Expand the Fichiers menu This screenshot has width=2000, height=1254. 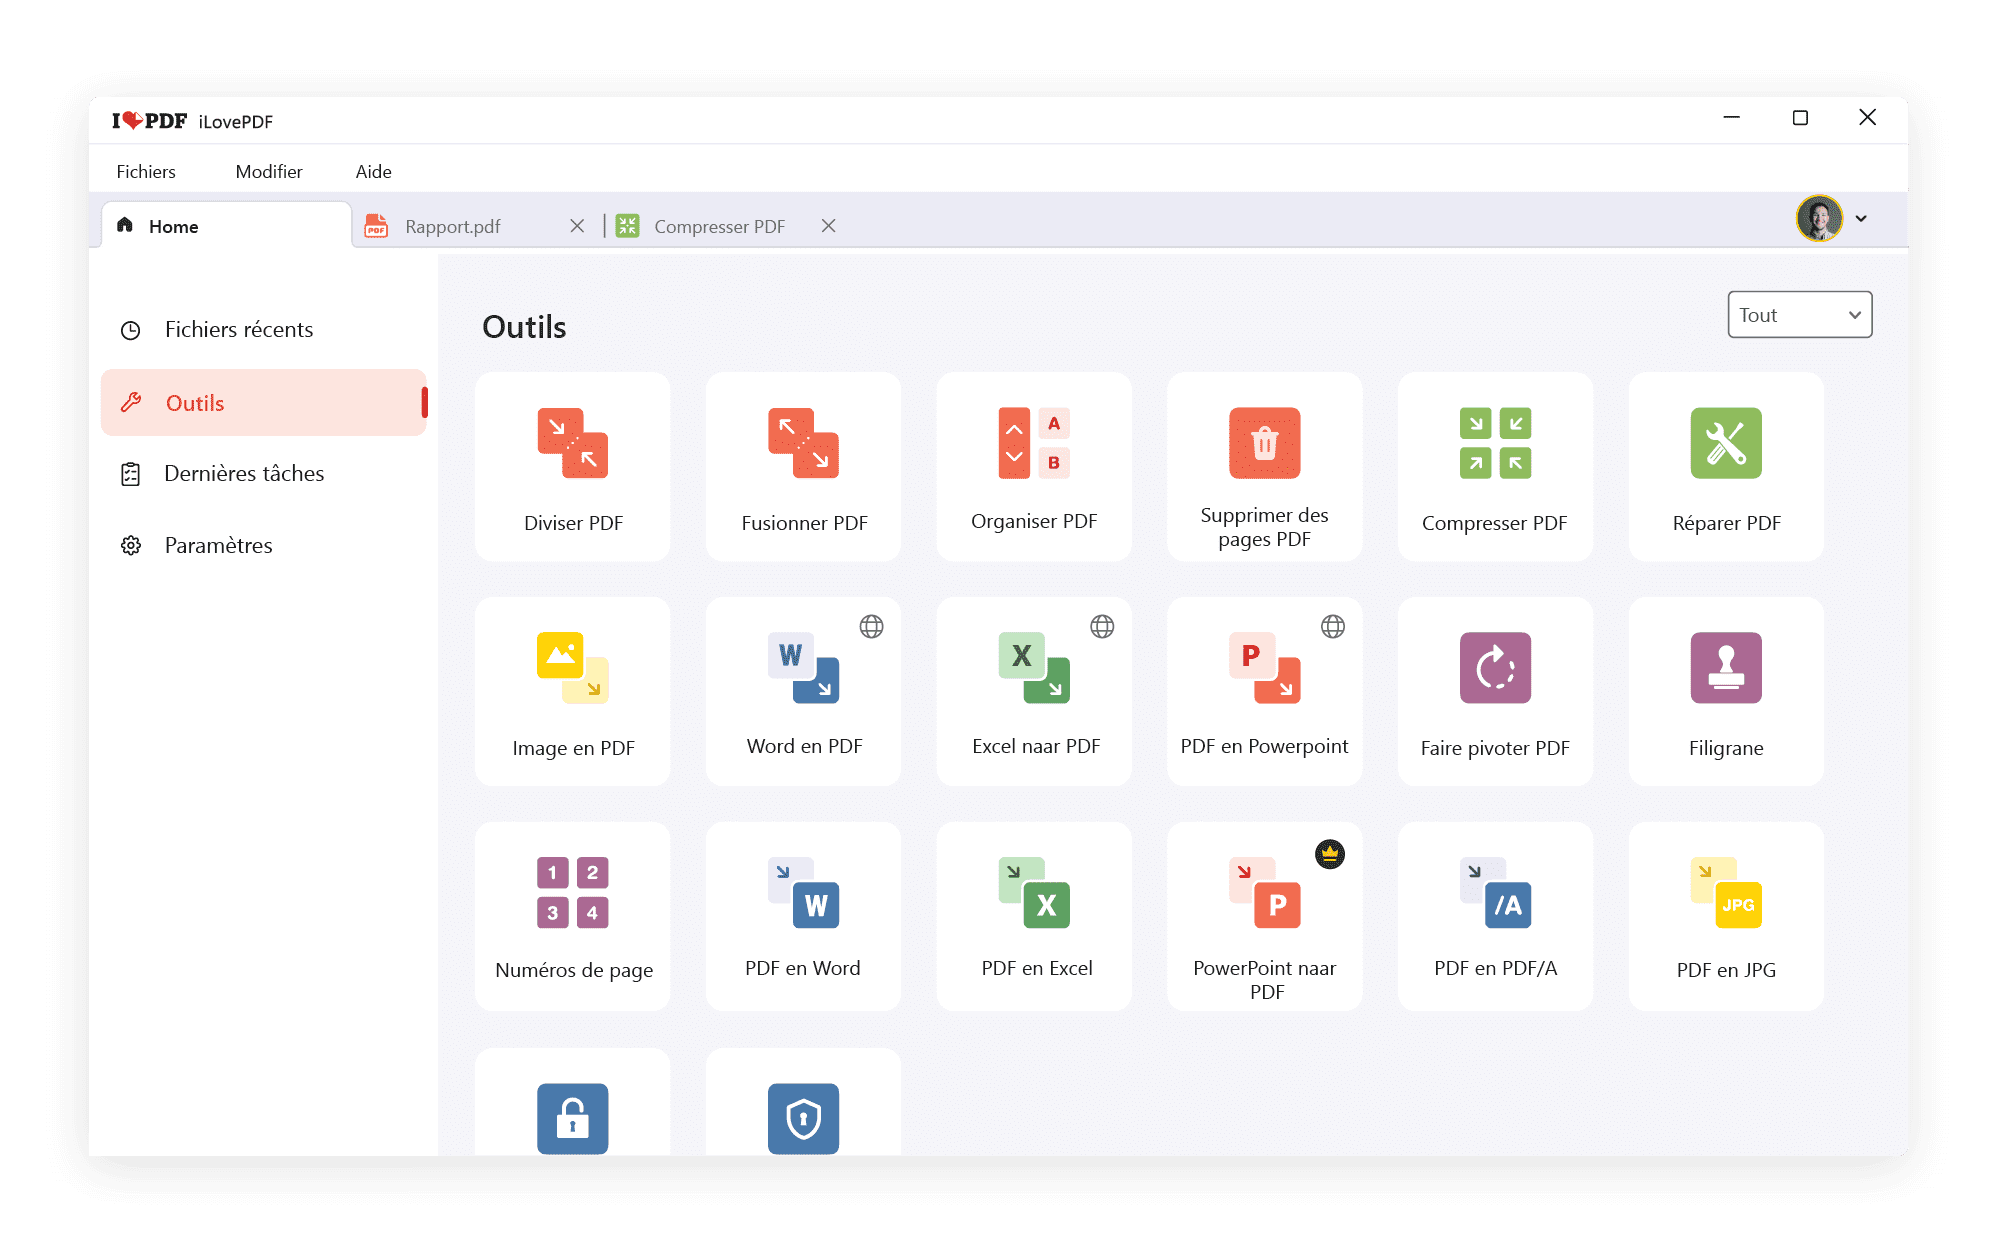(x=146, y=172)
